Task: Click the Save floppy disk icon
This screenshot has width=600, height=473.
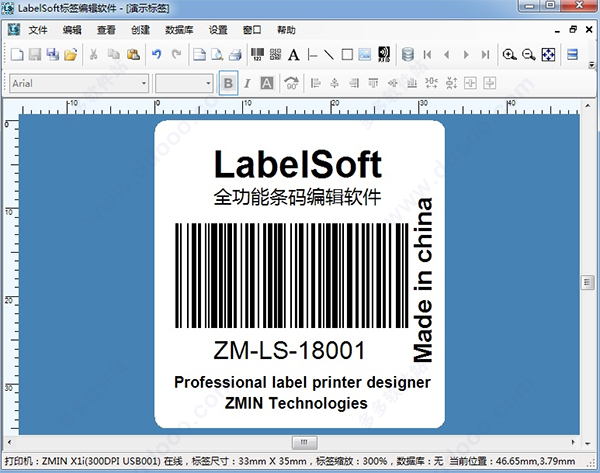Action: point(35,54)
